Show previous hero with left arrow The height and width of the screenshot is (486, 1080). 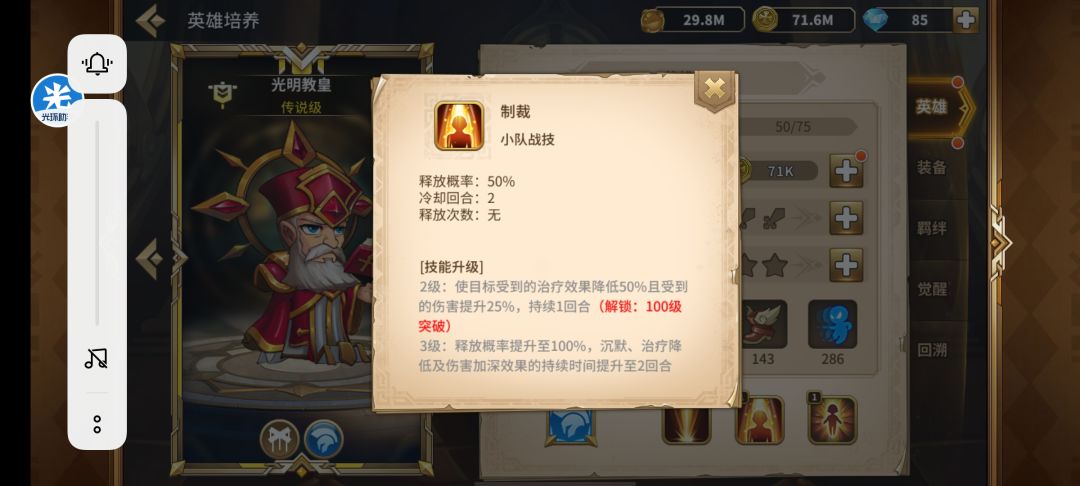pos(150,259)
